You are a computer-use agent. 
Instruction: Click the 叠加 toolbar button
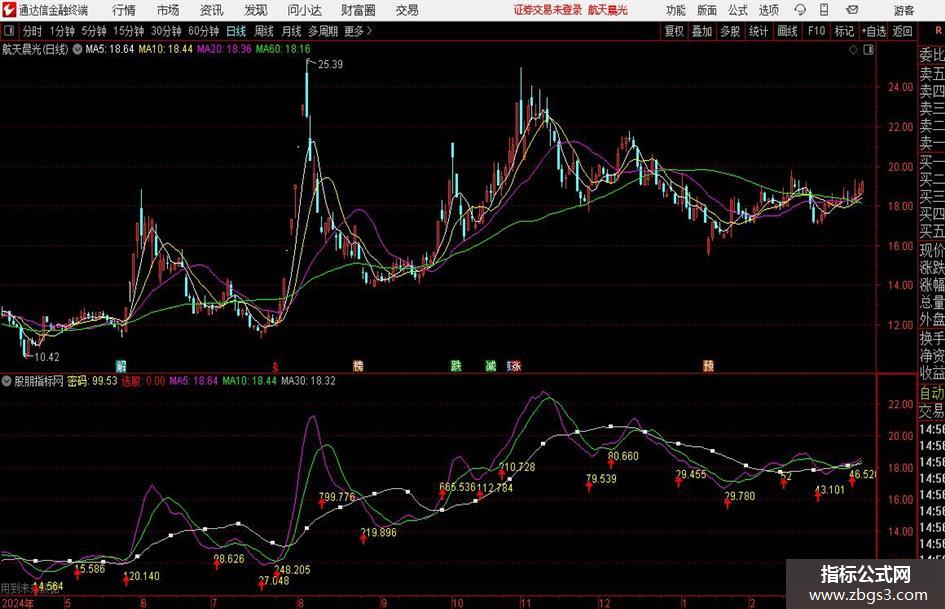[702, 31]
